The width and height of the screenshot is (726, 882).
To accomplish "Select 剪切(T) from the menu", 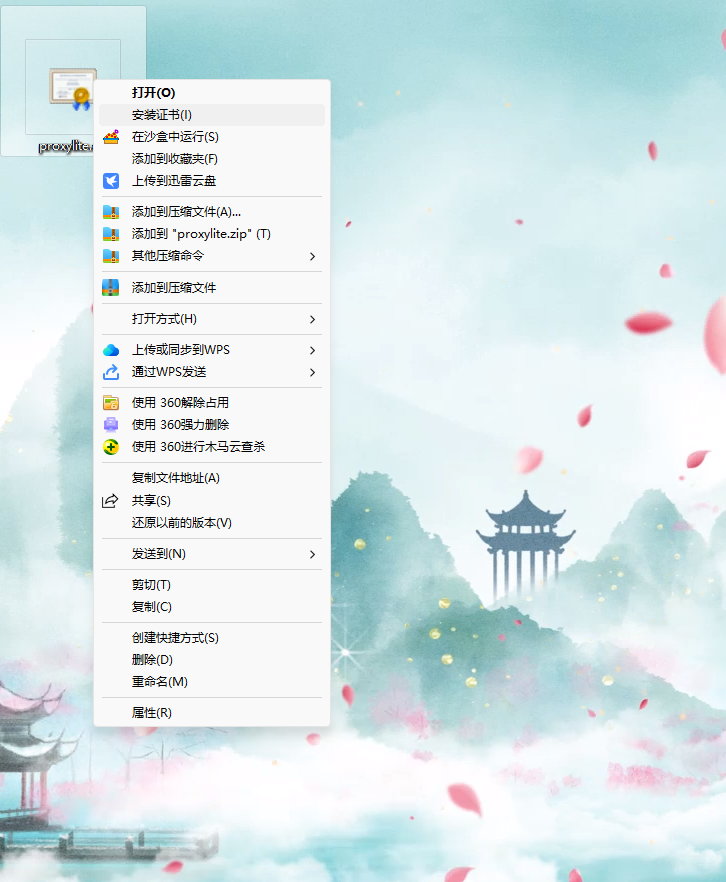I will click(211, 585).
